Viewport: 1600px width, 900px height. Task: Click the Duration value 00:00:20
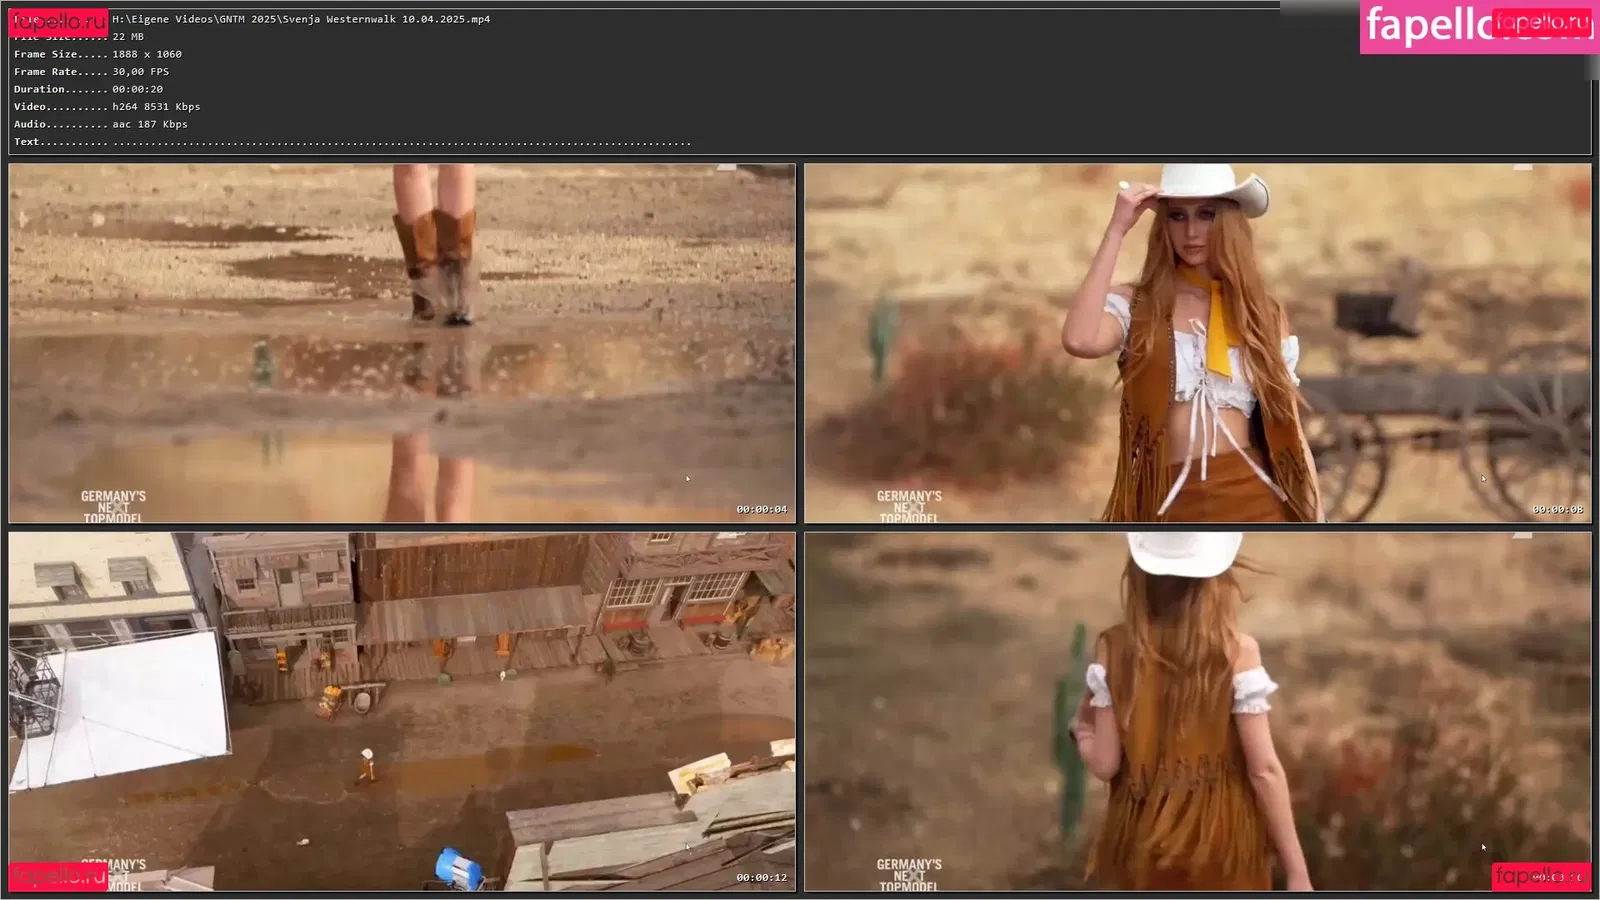(137, 89)
